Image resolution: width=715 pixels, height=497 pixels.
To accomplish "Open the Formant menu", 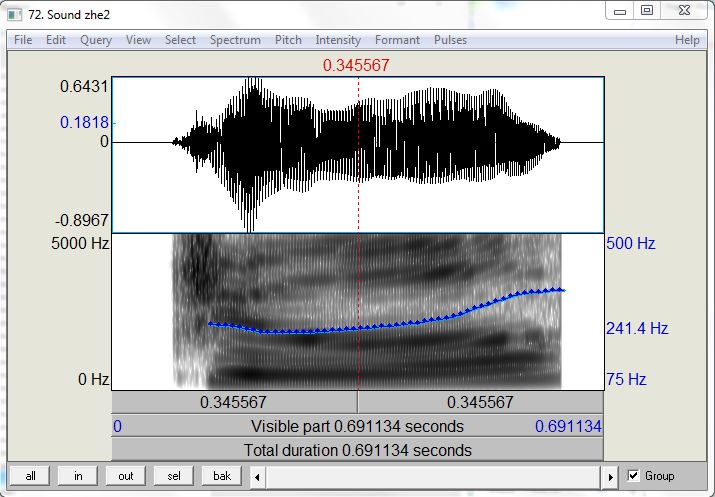I will (x=397, y=40).
